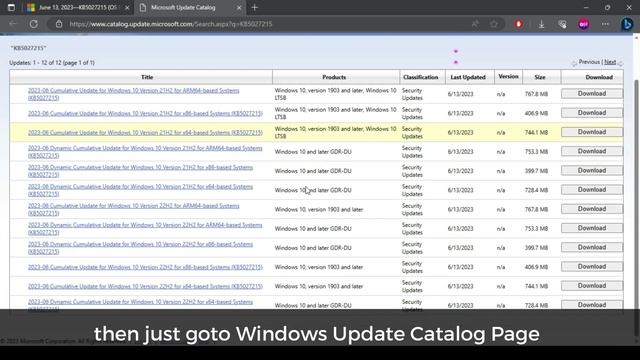Click the 'Updates: 1 - 12 of 12' count text

tap(52, 62)
